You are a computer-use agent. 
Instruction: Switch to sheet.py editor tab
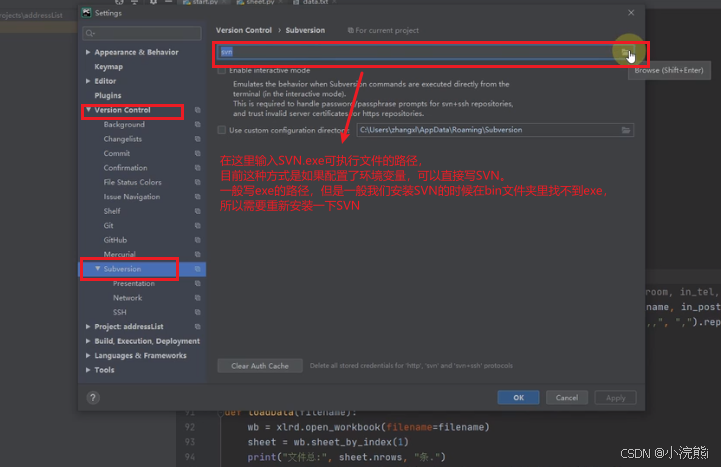coord(261,2)
